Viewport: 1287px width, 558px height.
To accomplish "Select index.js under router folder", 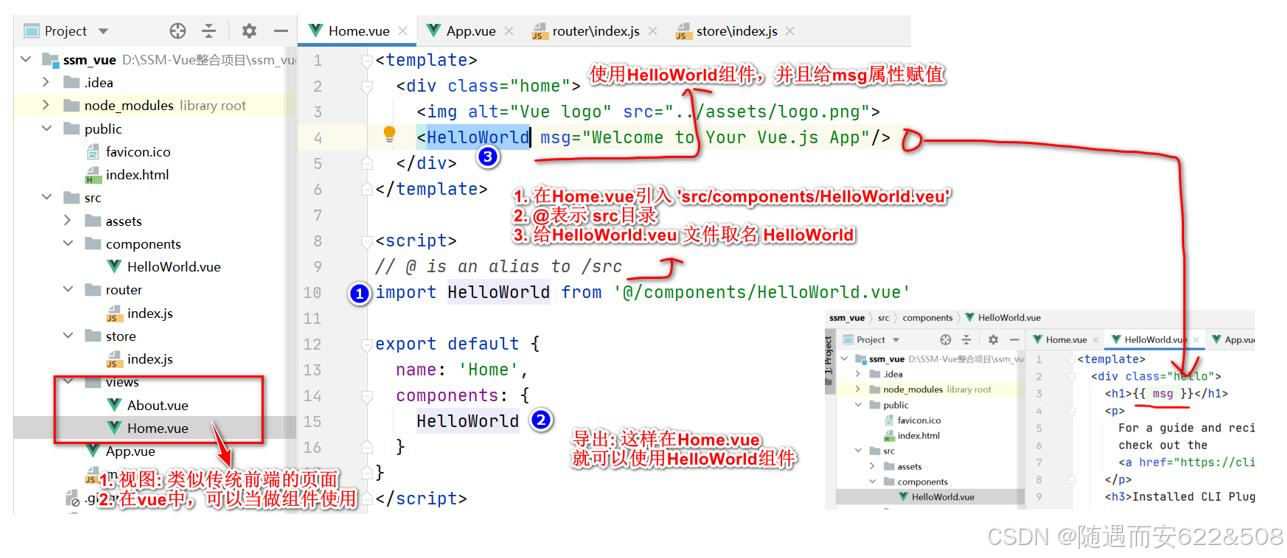I will click(x=150, y=313).
